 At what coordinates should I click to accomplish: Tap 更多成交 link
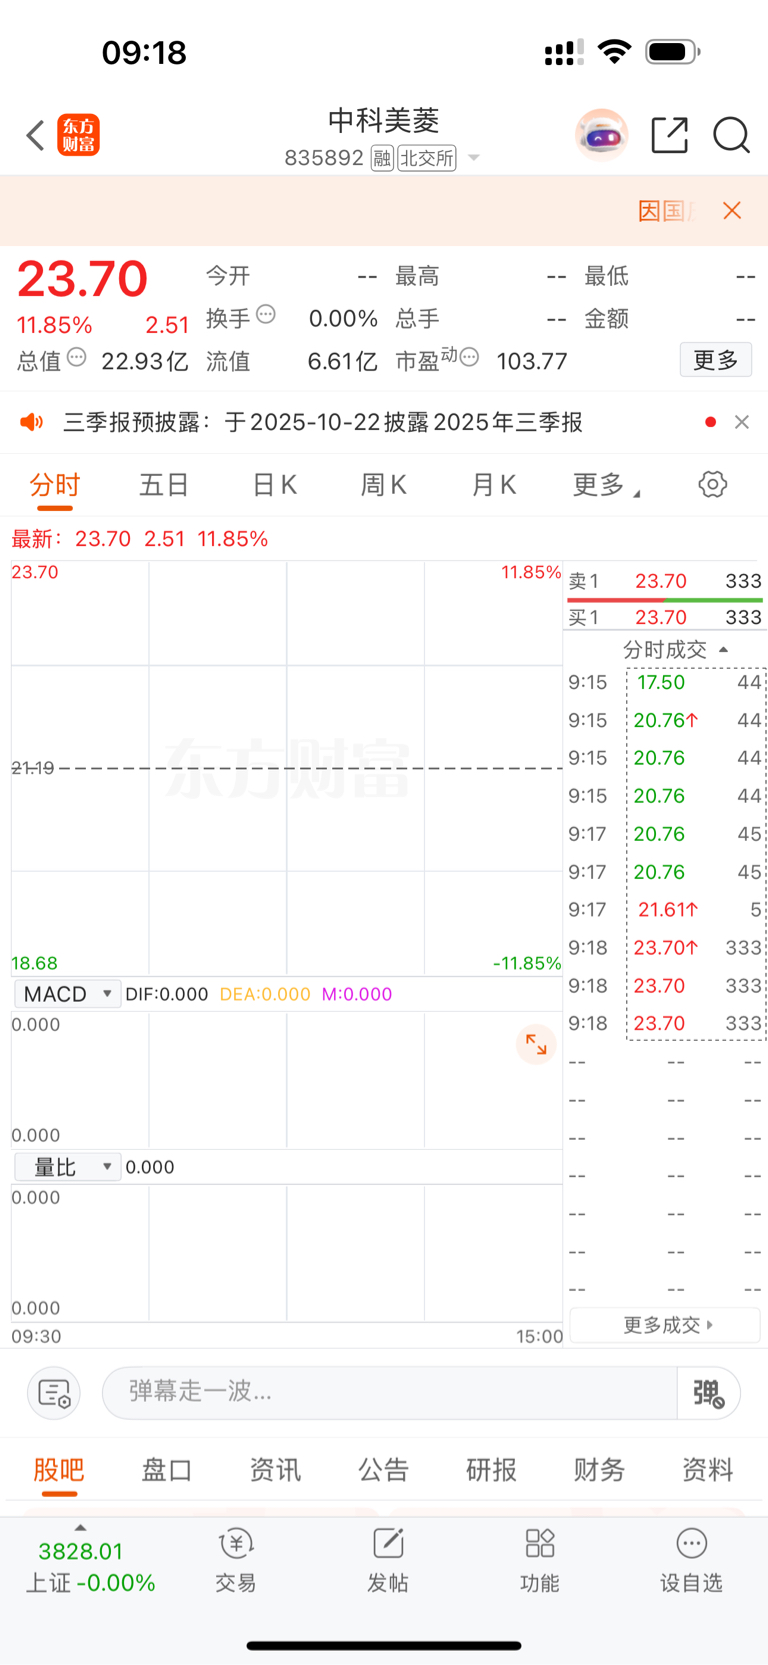click(x=665, y=1325)
